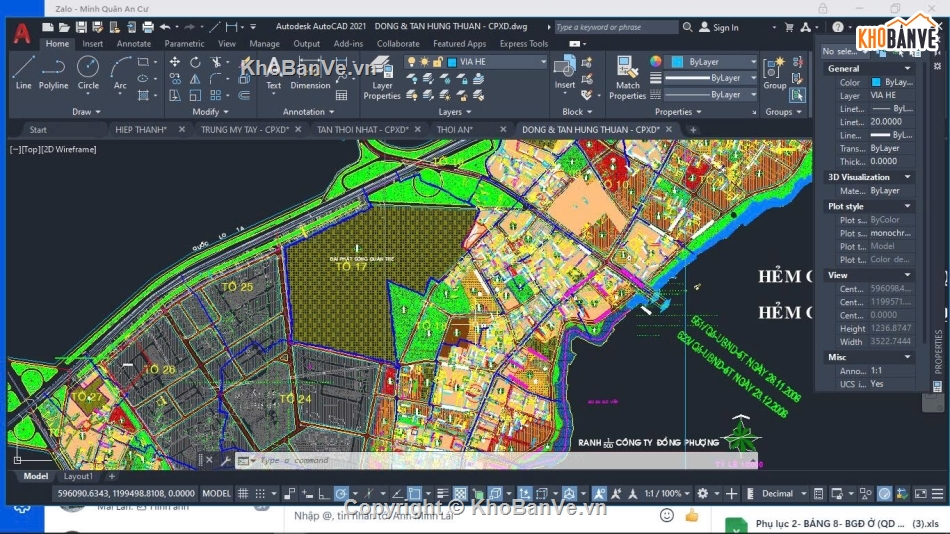950x534 pixels.
Task: Click Undo arrow in quick access toolbar
Action: tap(165, 27)
